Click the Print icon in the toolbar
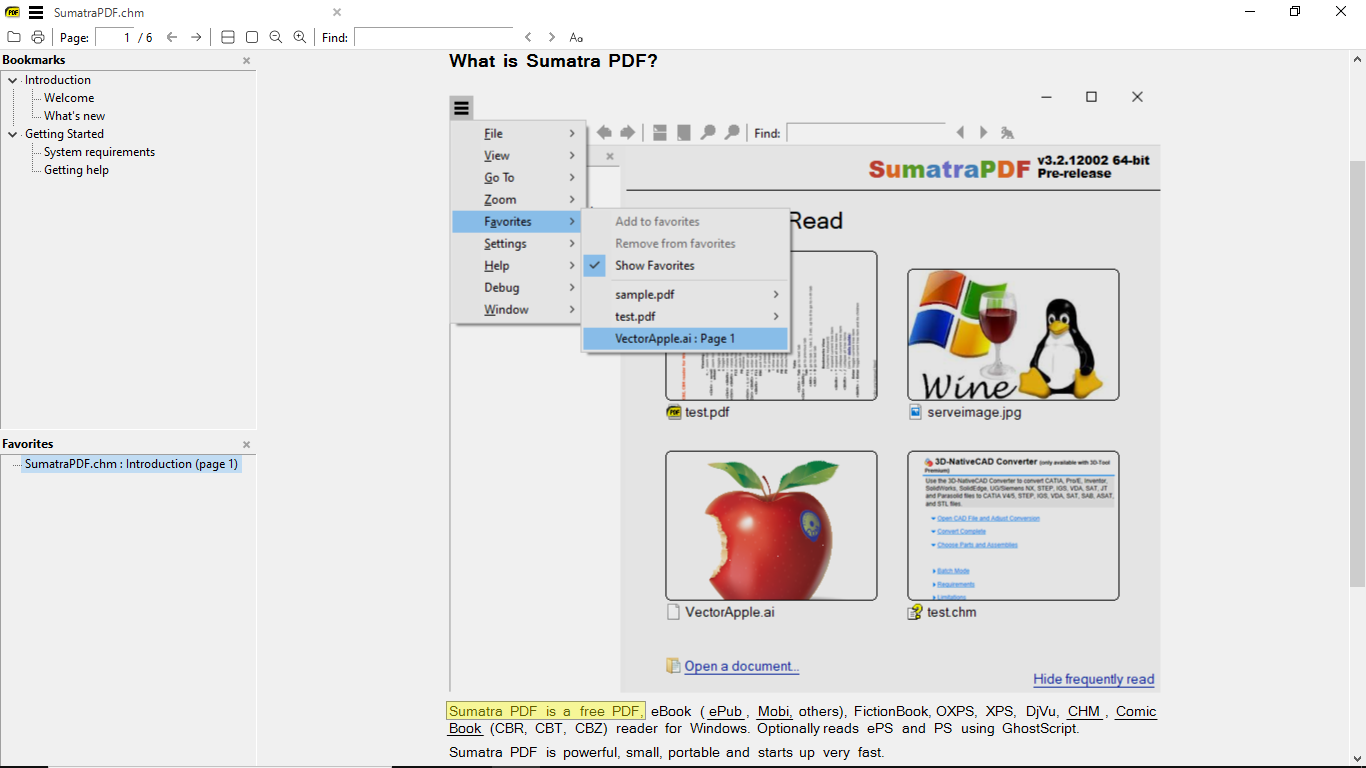Screen dimensions: 1366x768 (x=38, y=37)
